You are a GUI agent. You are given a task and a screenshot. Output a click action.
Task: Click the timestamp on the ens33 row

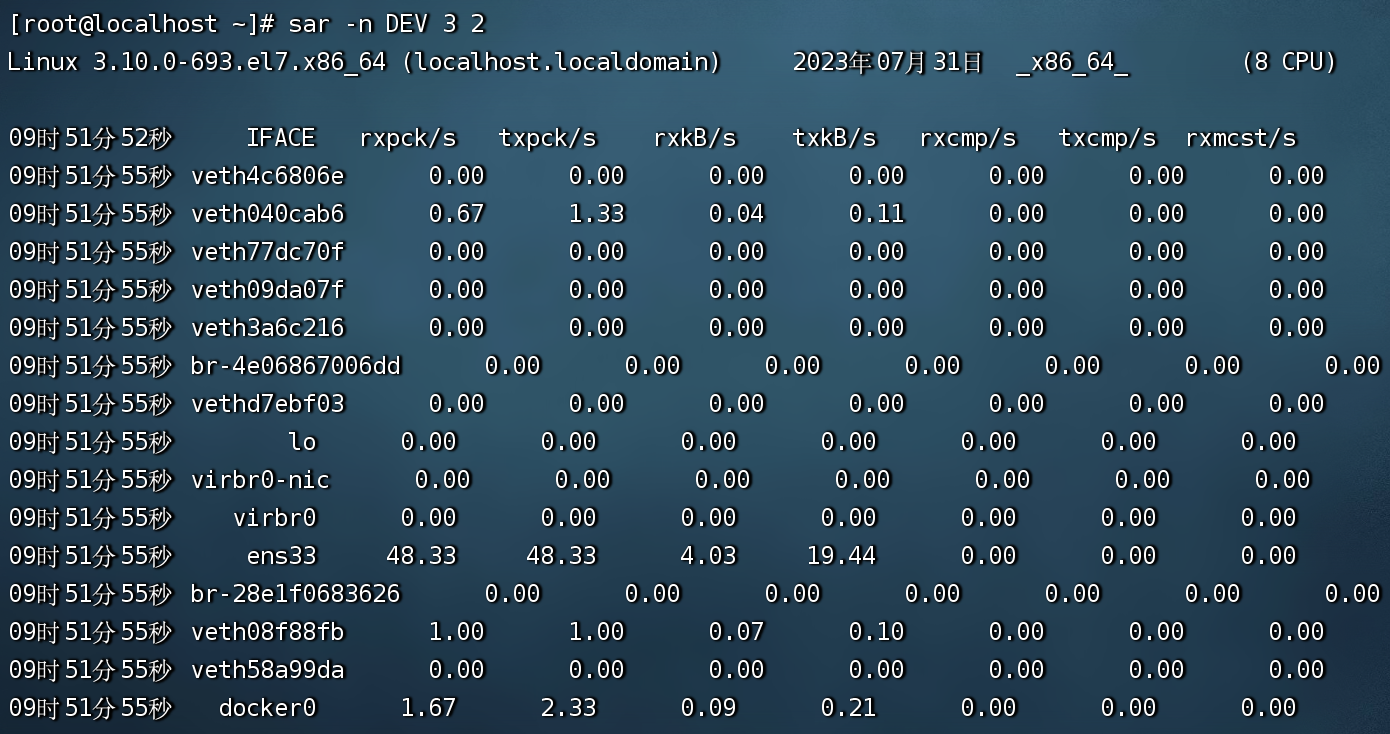(91, 556)
